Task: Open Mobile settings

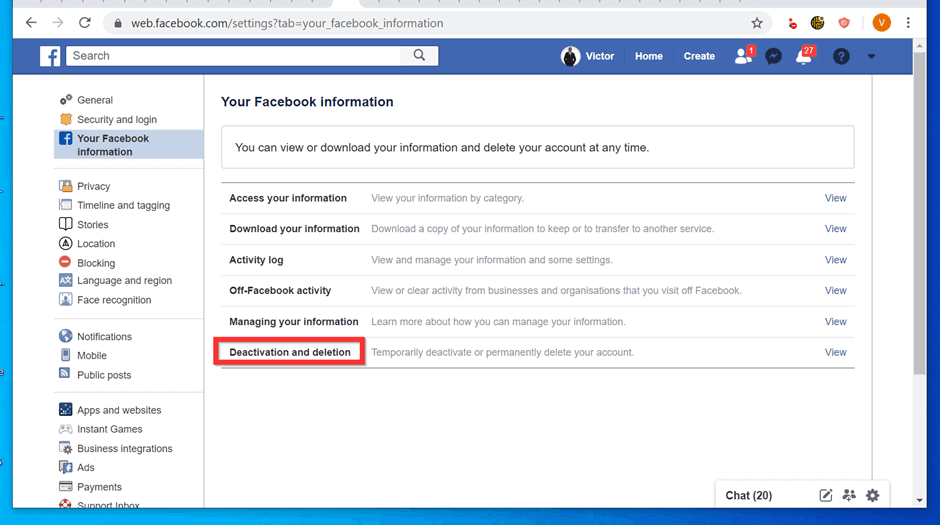Action: [92, 355]
